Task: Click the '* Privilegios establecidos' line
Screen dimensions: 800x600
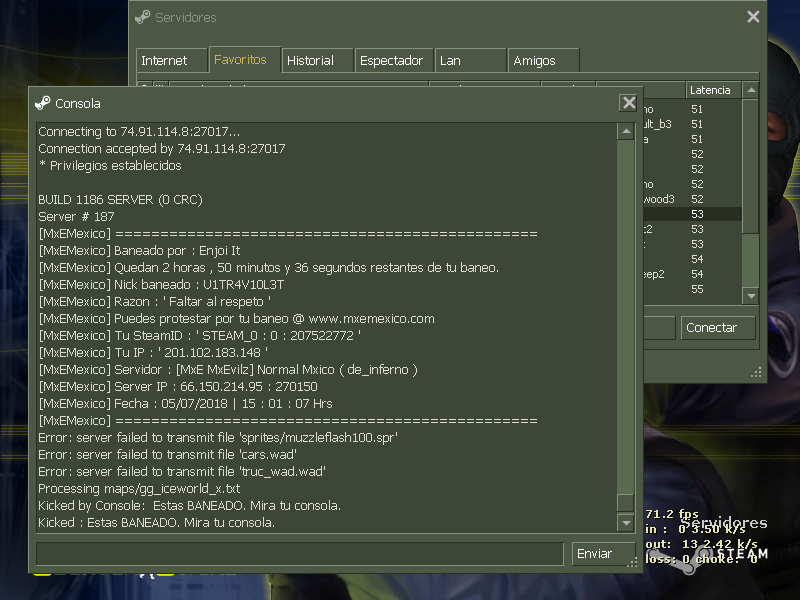Action: click(110, 165)
